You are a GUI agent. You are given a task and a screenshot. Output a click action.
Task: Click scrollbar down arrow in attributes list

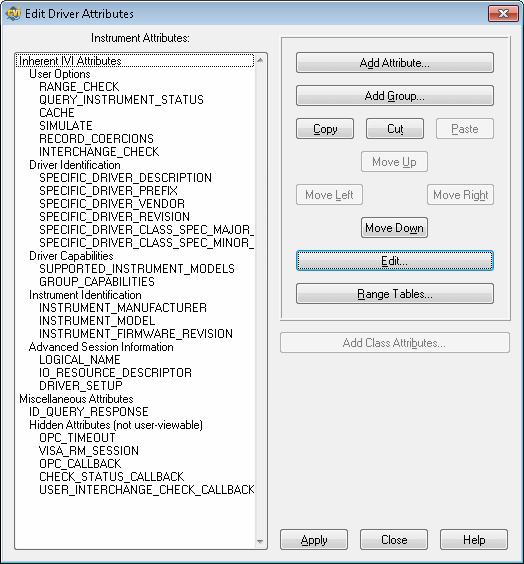[x=260, y=541]
